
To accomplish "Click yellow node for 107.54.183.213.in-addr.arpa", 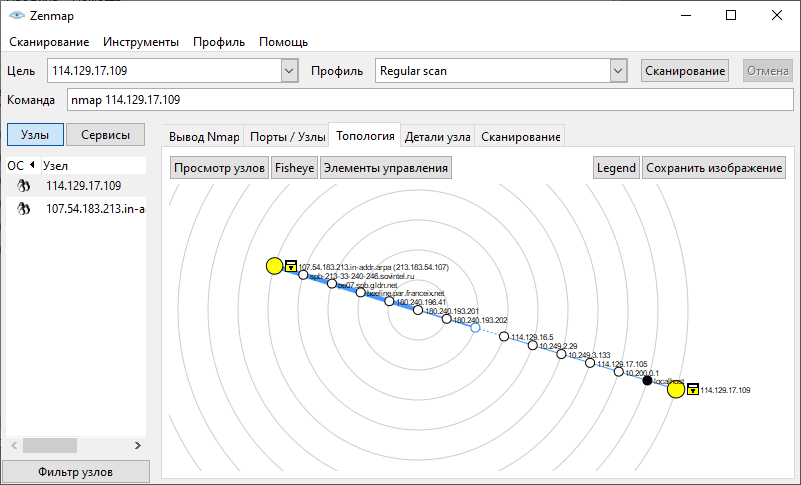I will click(x=274, y=266).
